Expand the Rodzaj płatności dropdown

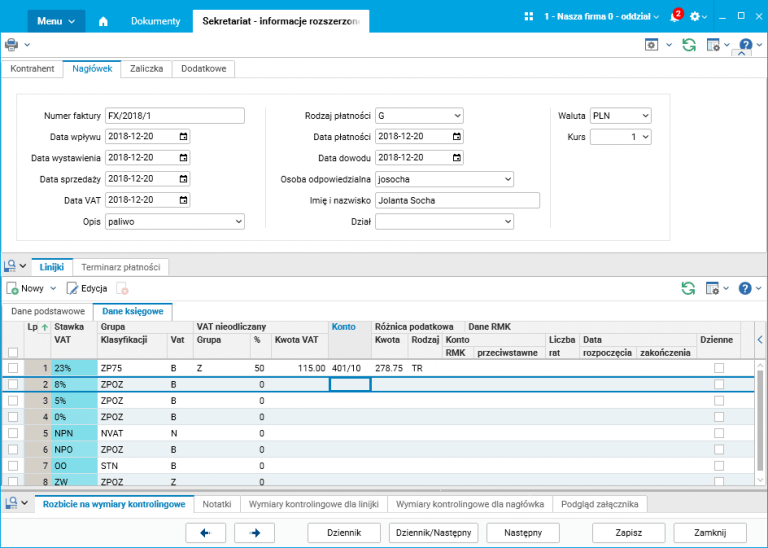[457, 116]
